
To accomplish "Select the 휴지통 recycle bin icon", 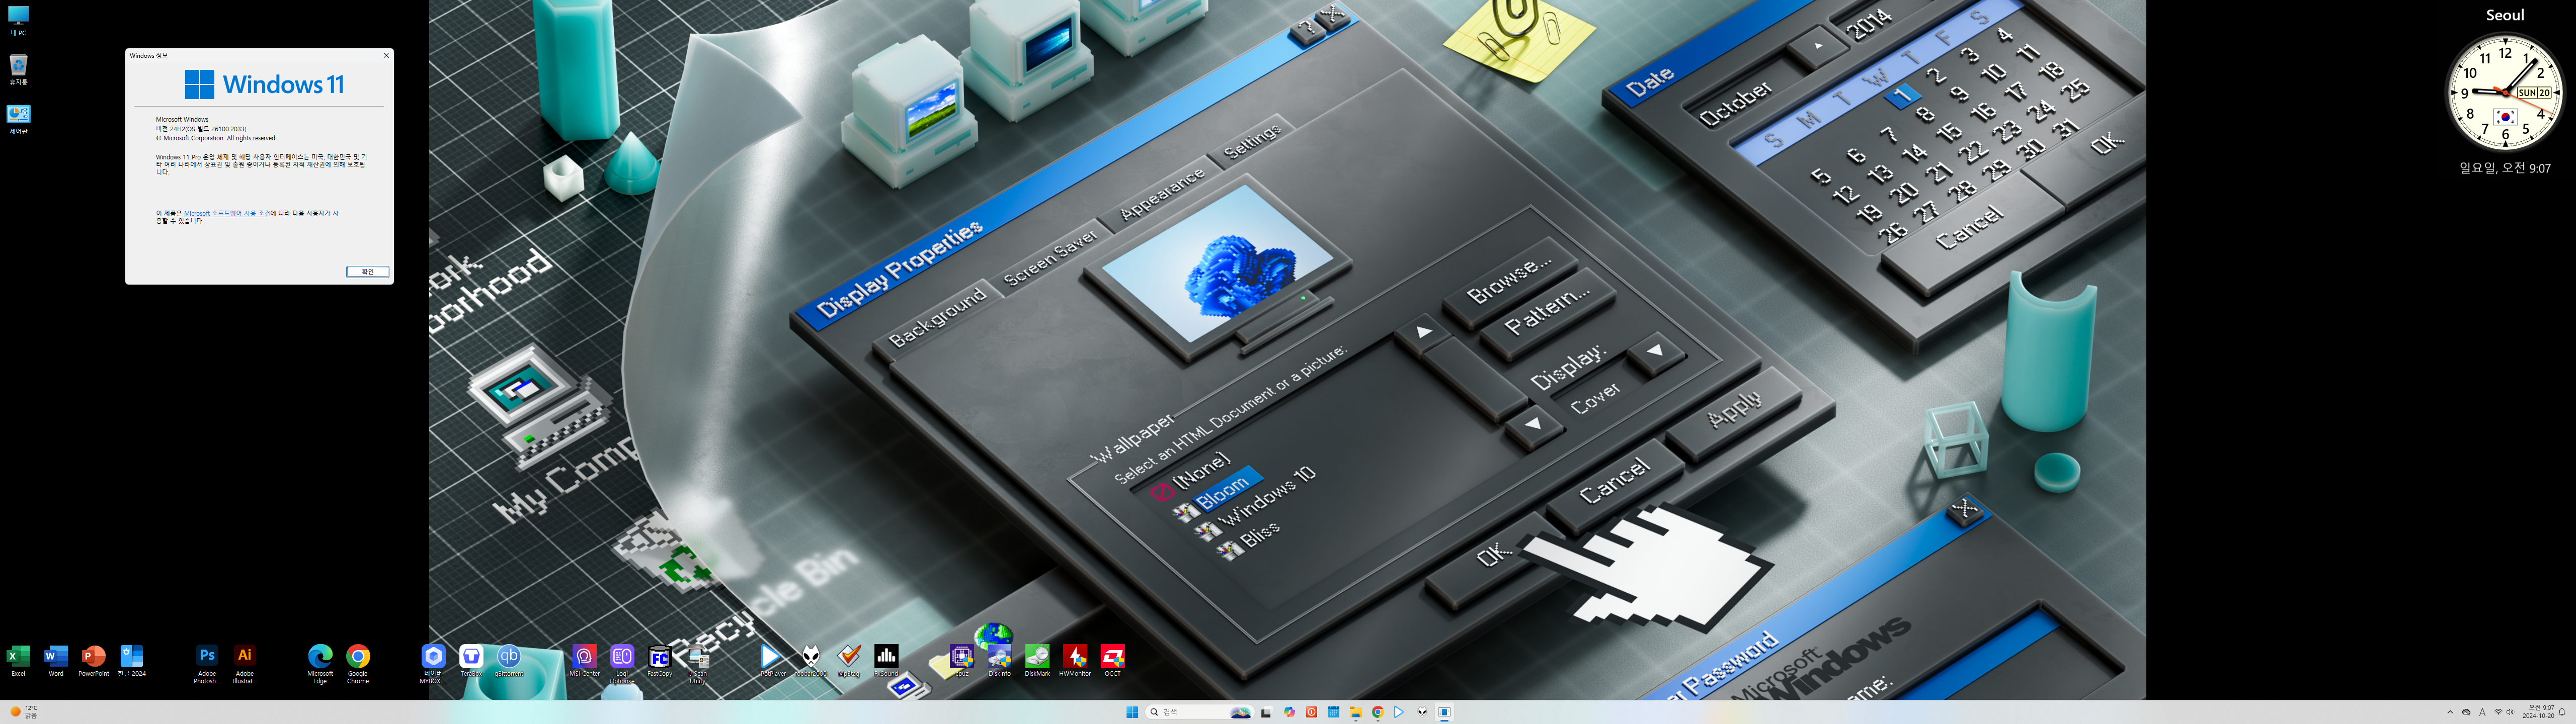I will (x=18, y=69).
